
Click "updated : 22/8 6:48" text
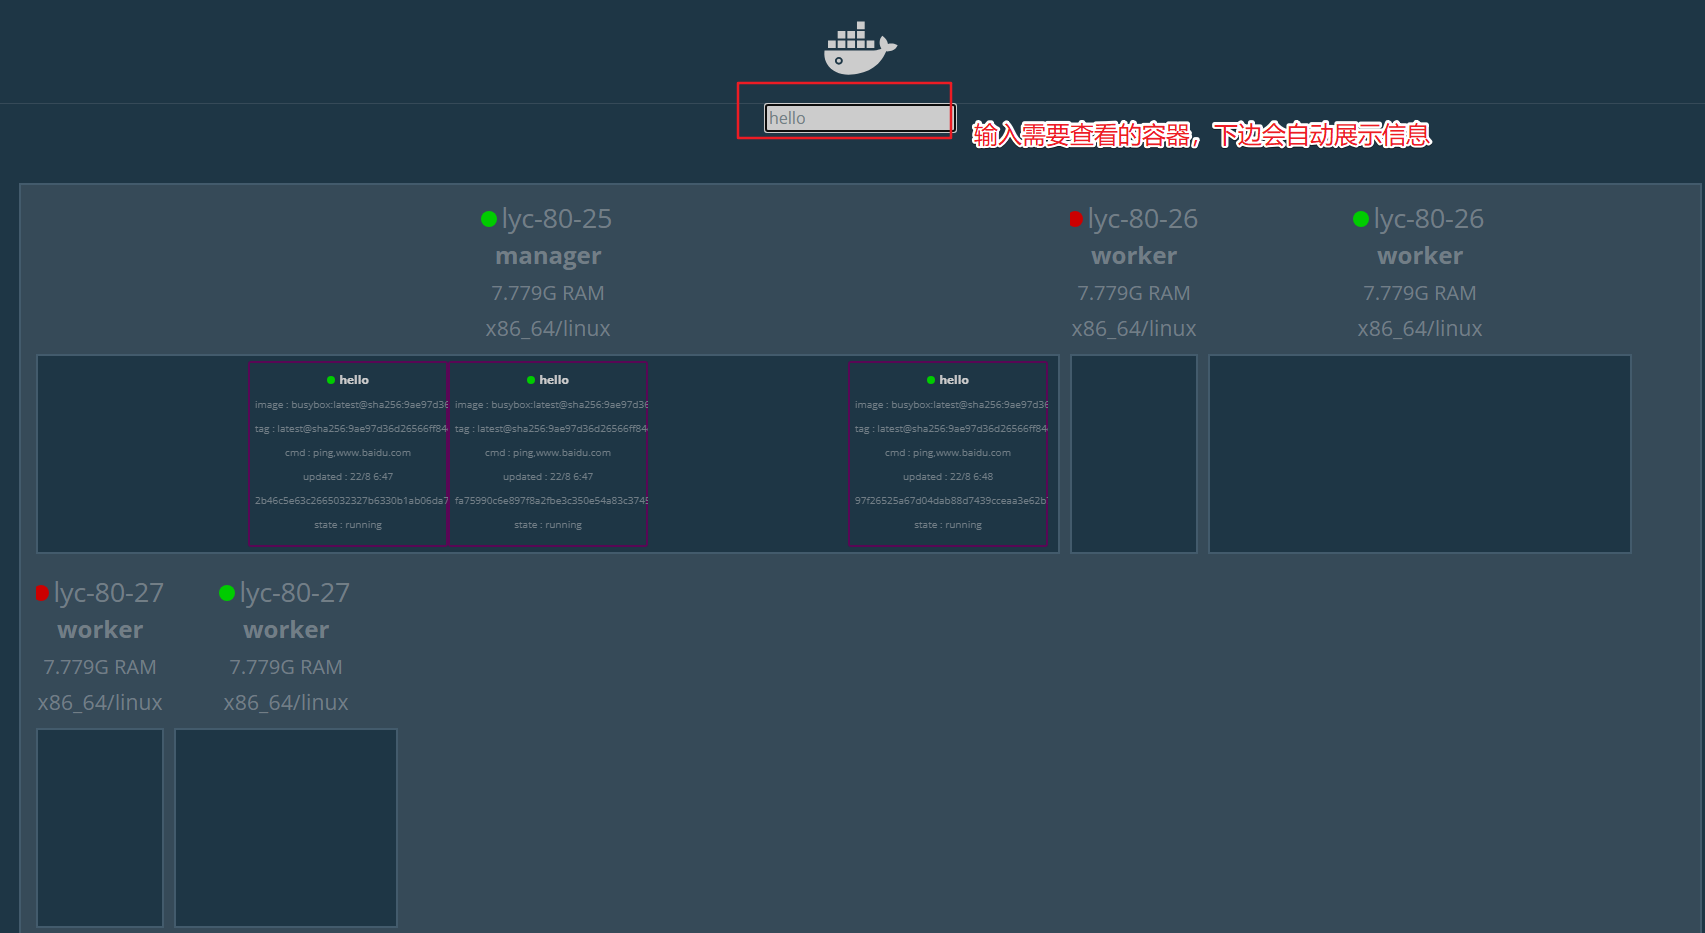(948, 477)
